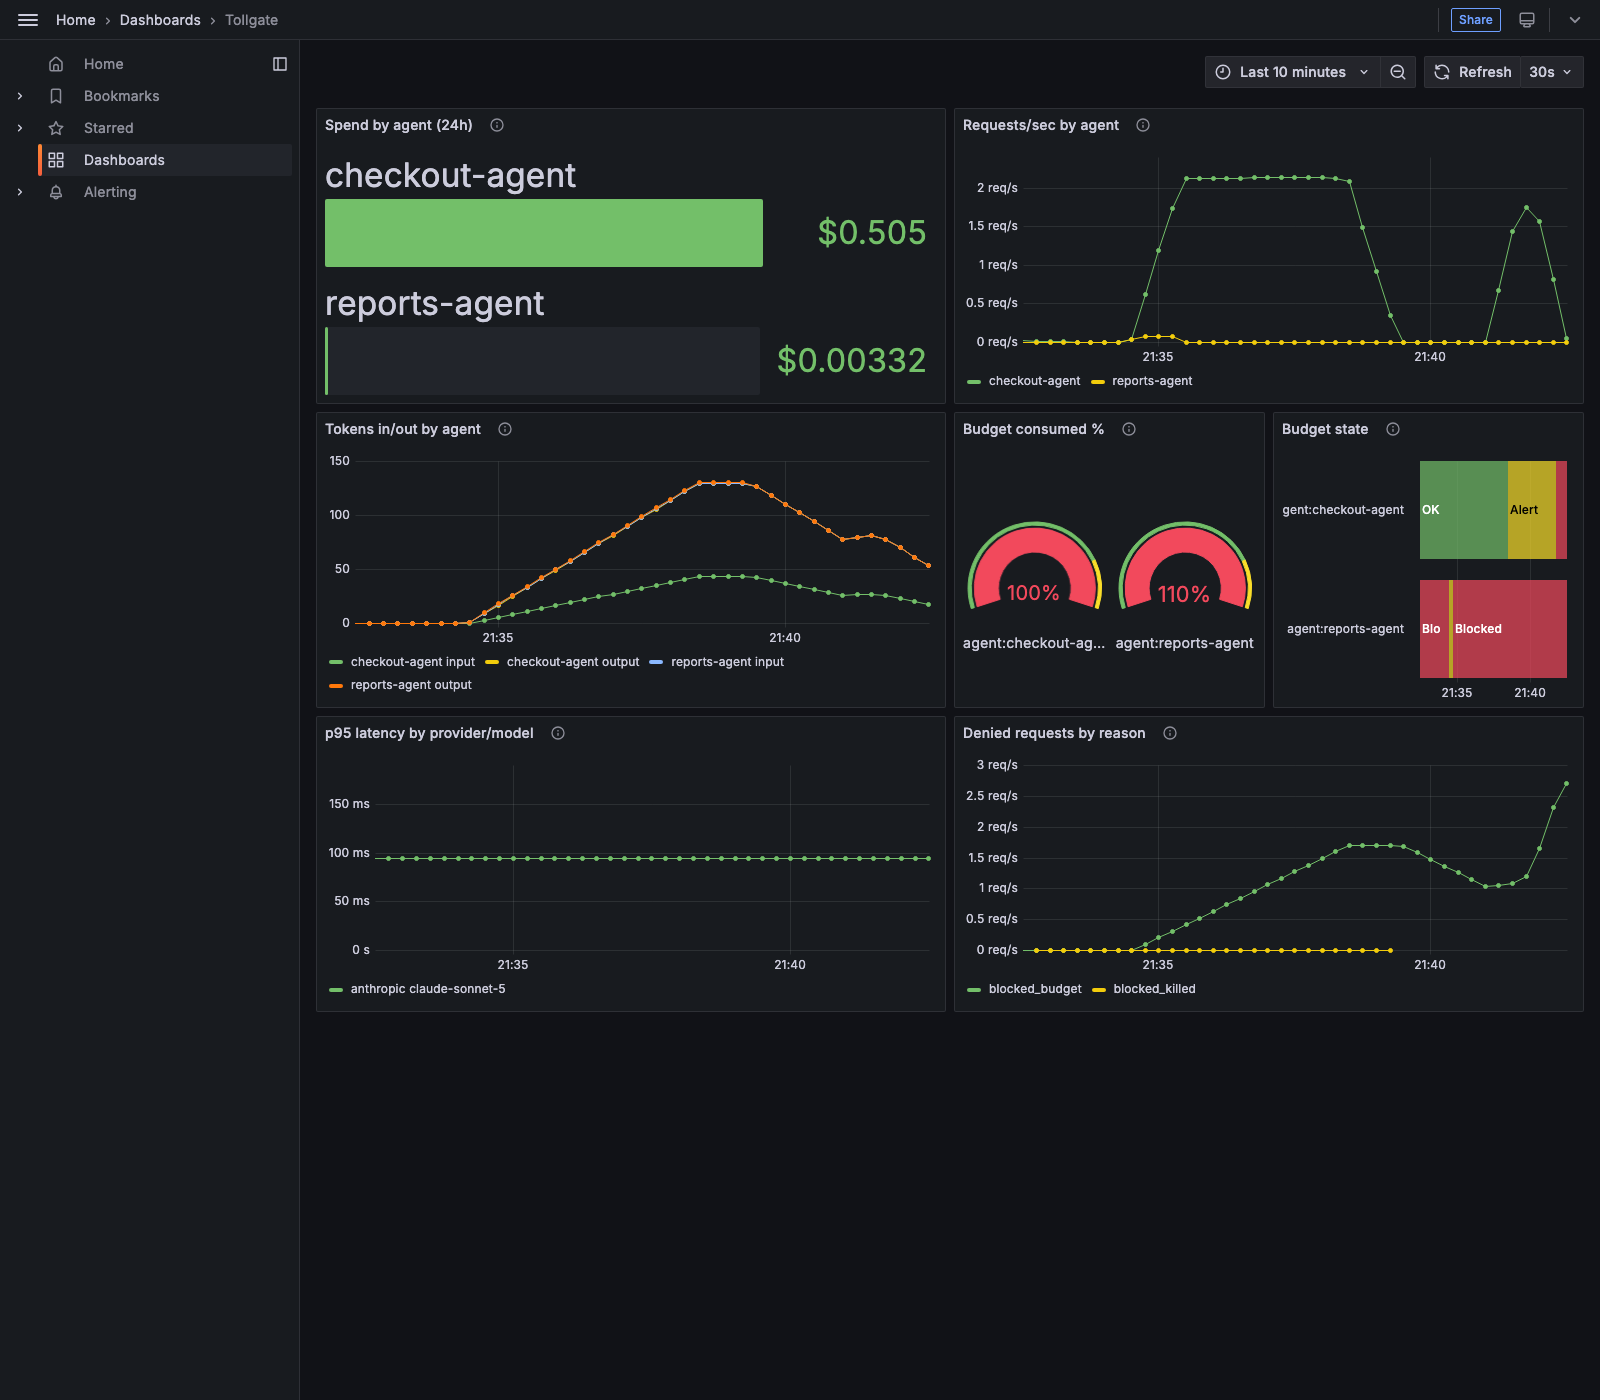
Task: Click the Budget state panel title
Action: coord(1325,429)
